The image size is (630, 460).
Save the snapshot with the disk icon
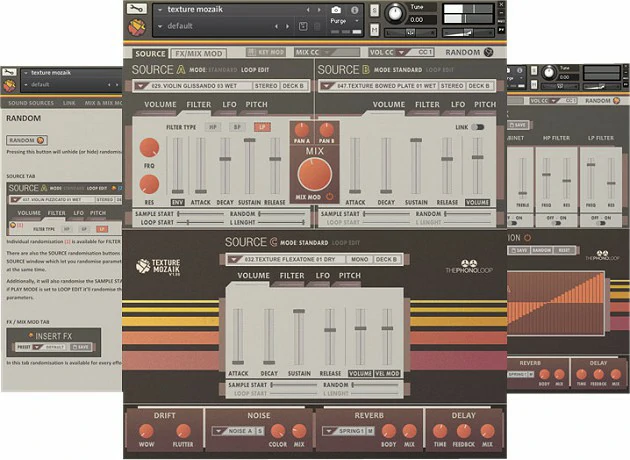pos(303,27)
